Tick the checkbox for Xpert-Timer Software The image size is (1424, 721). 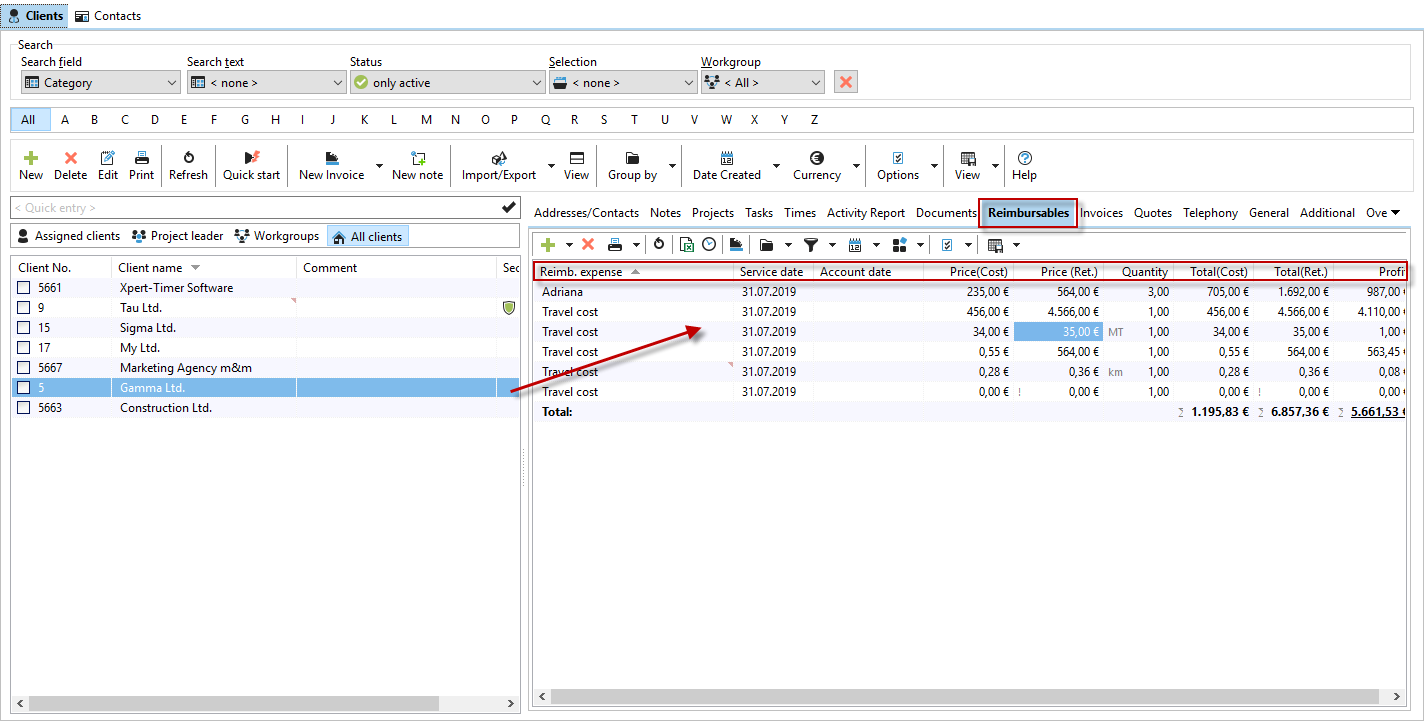24,288
